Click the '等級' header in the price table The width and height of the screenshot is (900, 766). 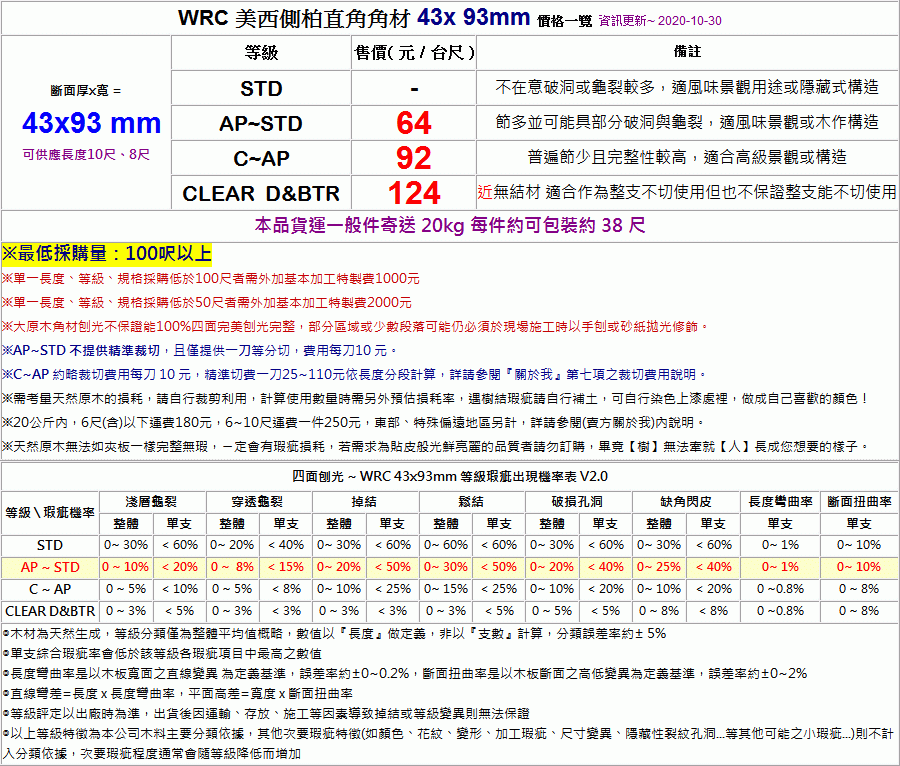261,53
